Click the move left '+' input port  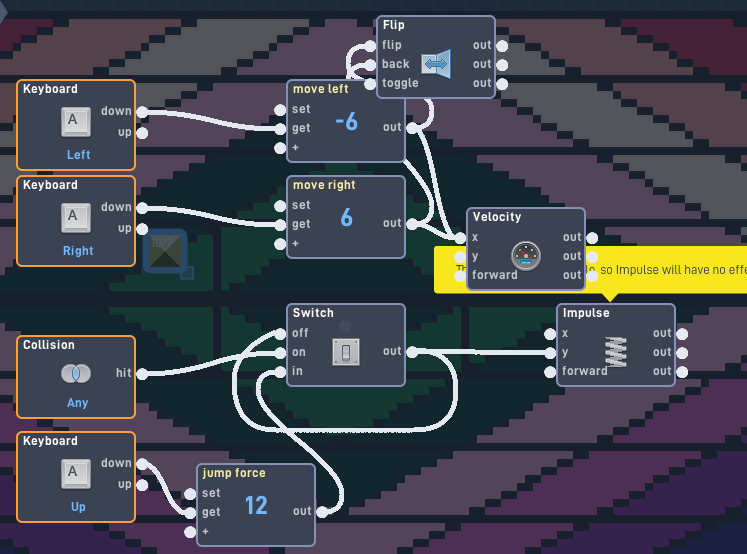coord(280,148)
